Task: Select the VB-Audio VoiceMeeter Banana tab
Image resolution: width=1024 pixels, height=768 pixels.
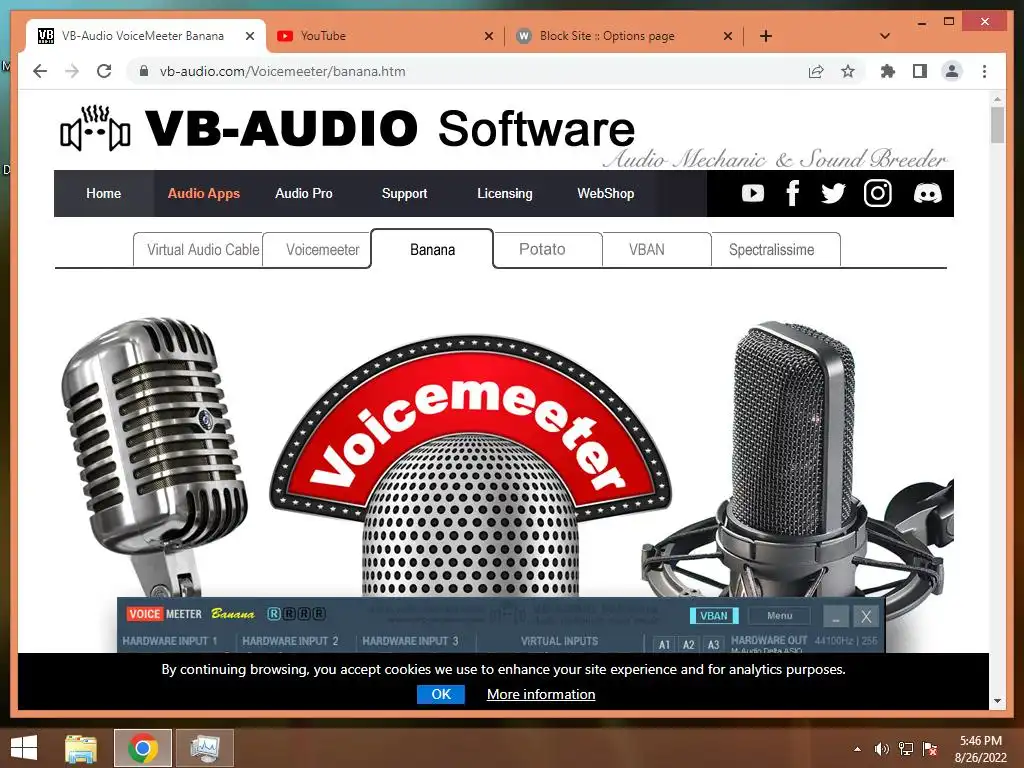Action: pyautogui.click(x=146, y=36)
